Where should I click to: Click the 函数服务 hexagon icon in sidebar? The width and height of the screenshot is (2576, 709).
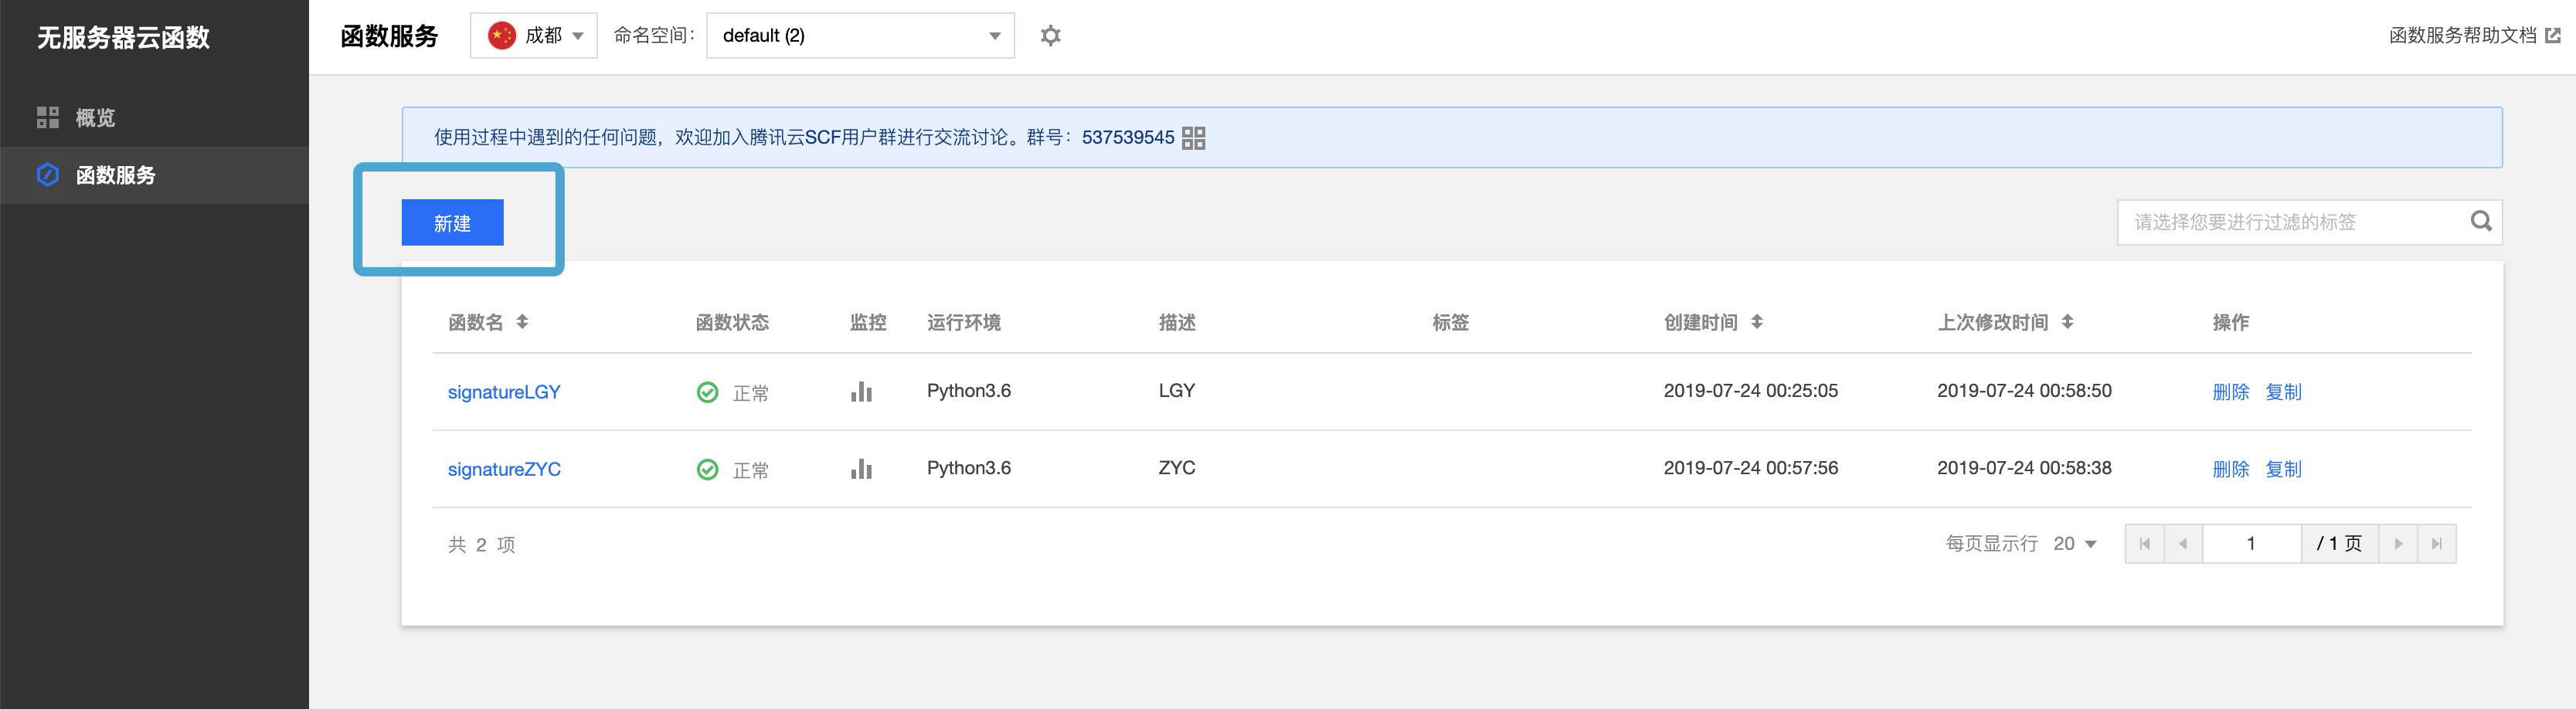(48, 175)
